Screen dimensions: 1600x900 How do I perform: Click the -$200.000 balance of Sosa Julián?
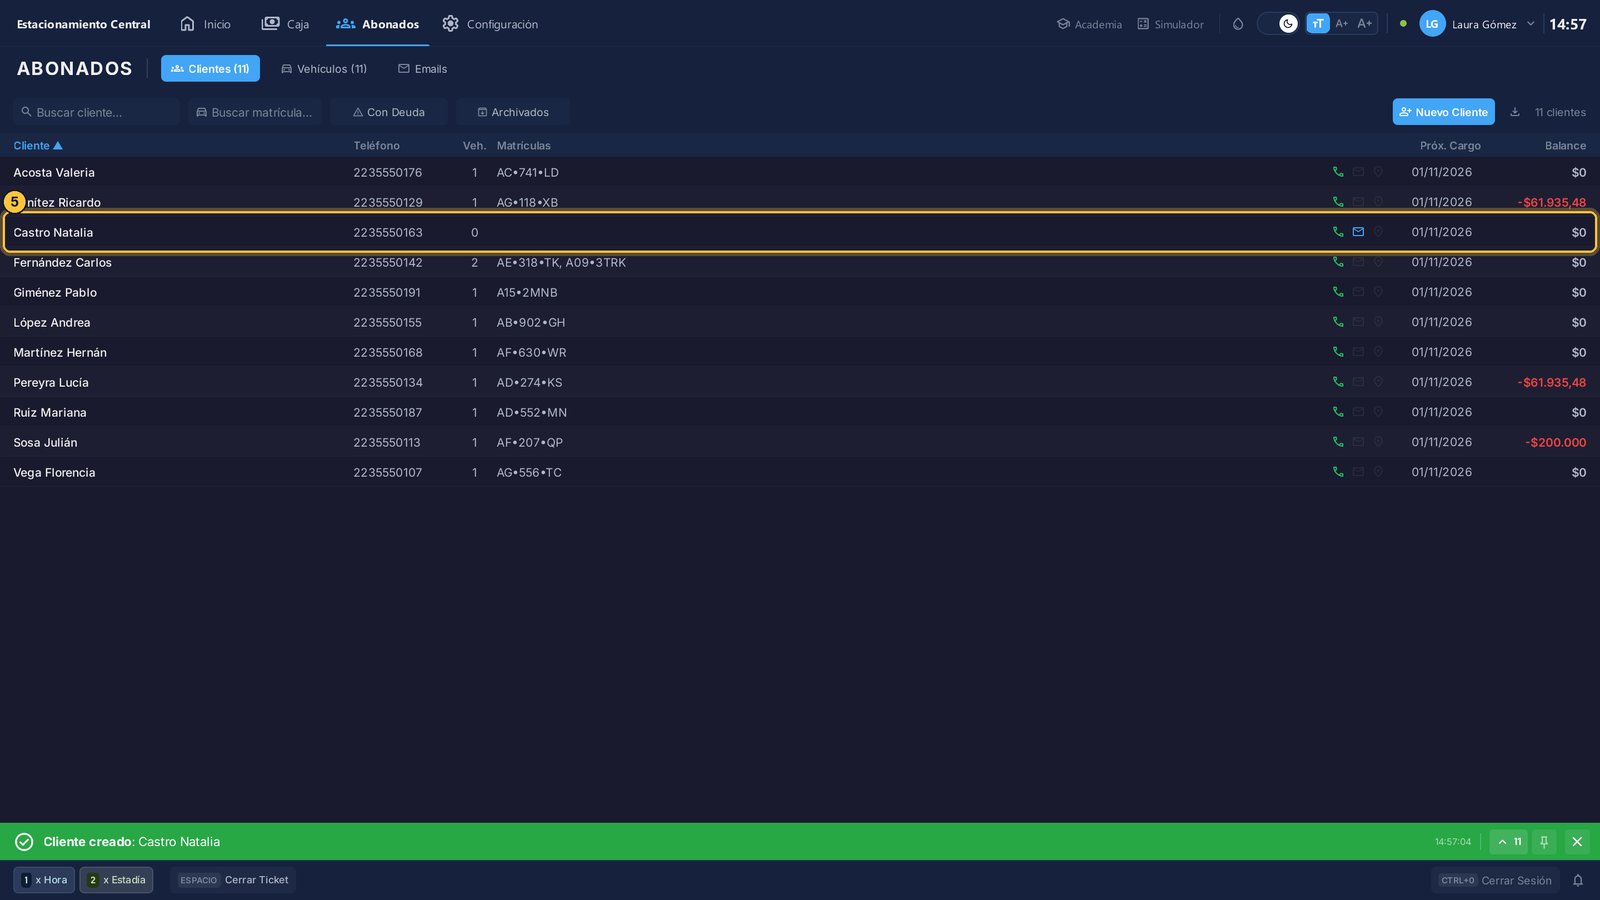(x=1555, y=442)
